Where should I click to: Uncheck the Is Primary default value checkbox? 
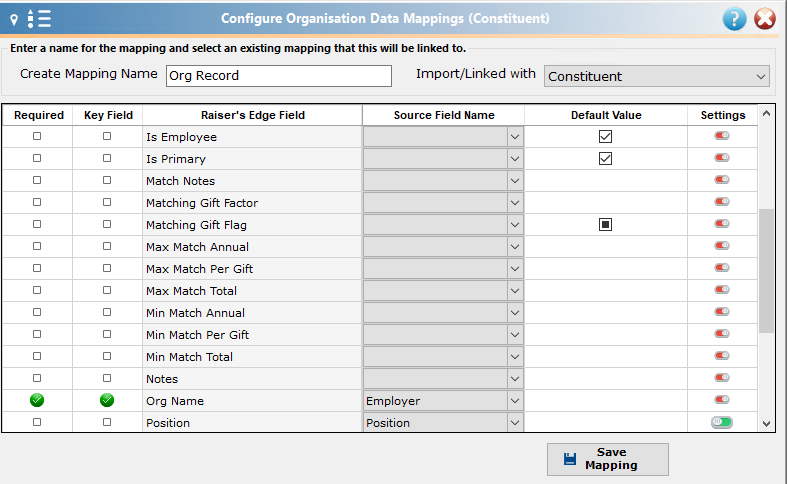click(606, 159)
